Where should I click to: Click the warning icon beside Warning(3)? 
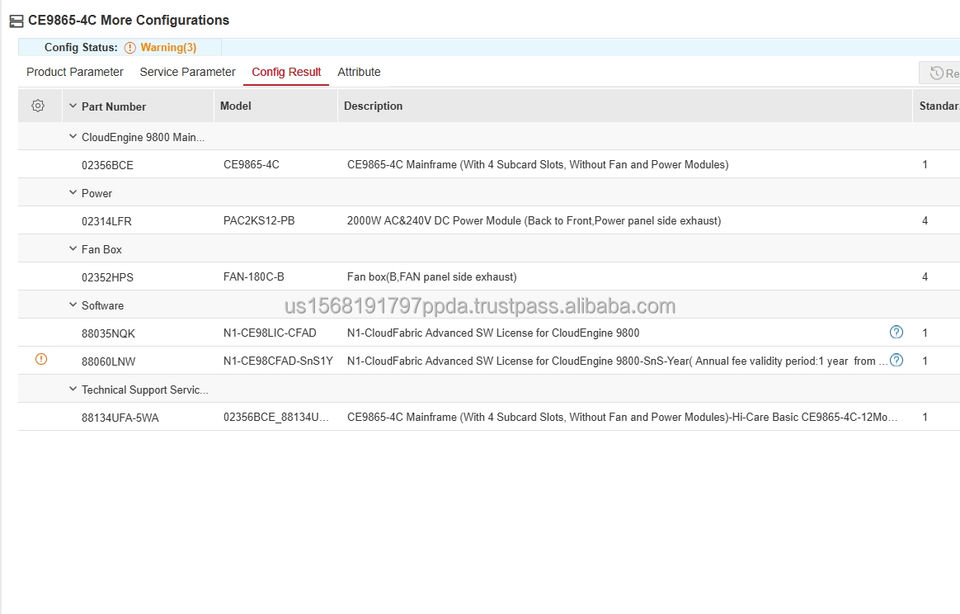click(130, 48)
